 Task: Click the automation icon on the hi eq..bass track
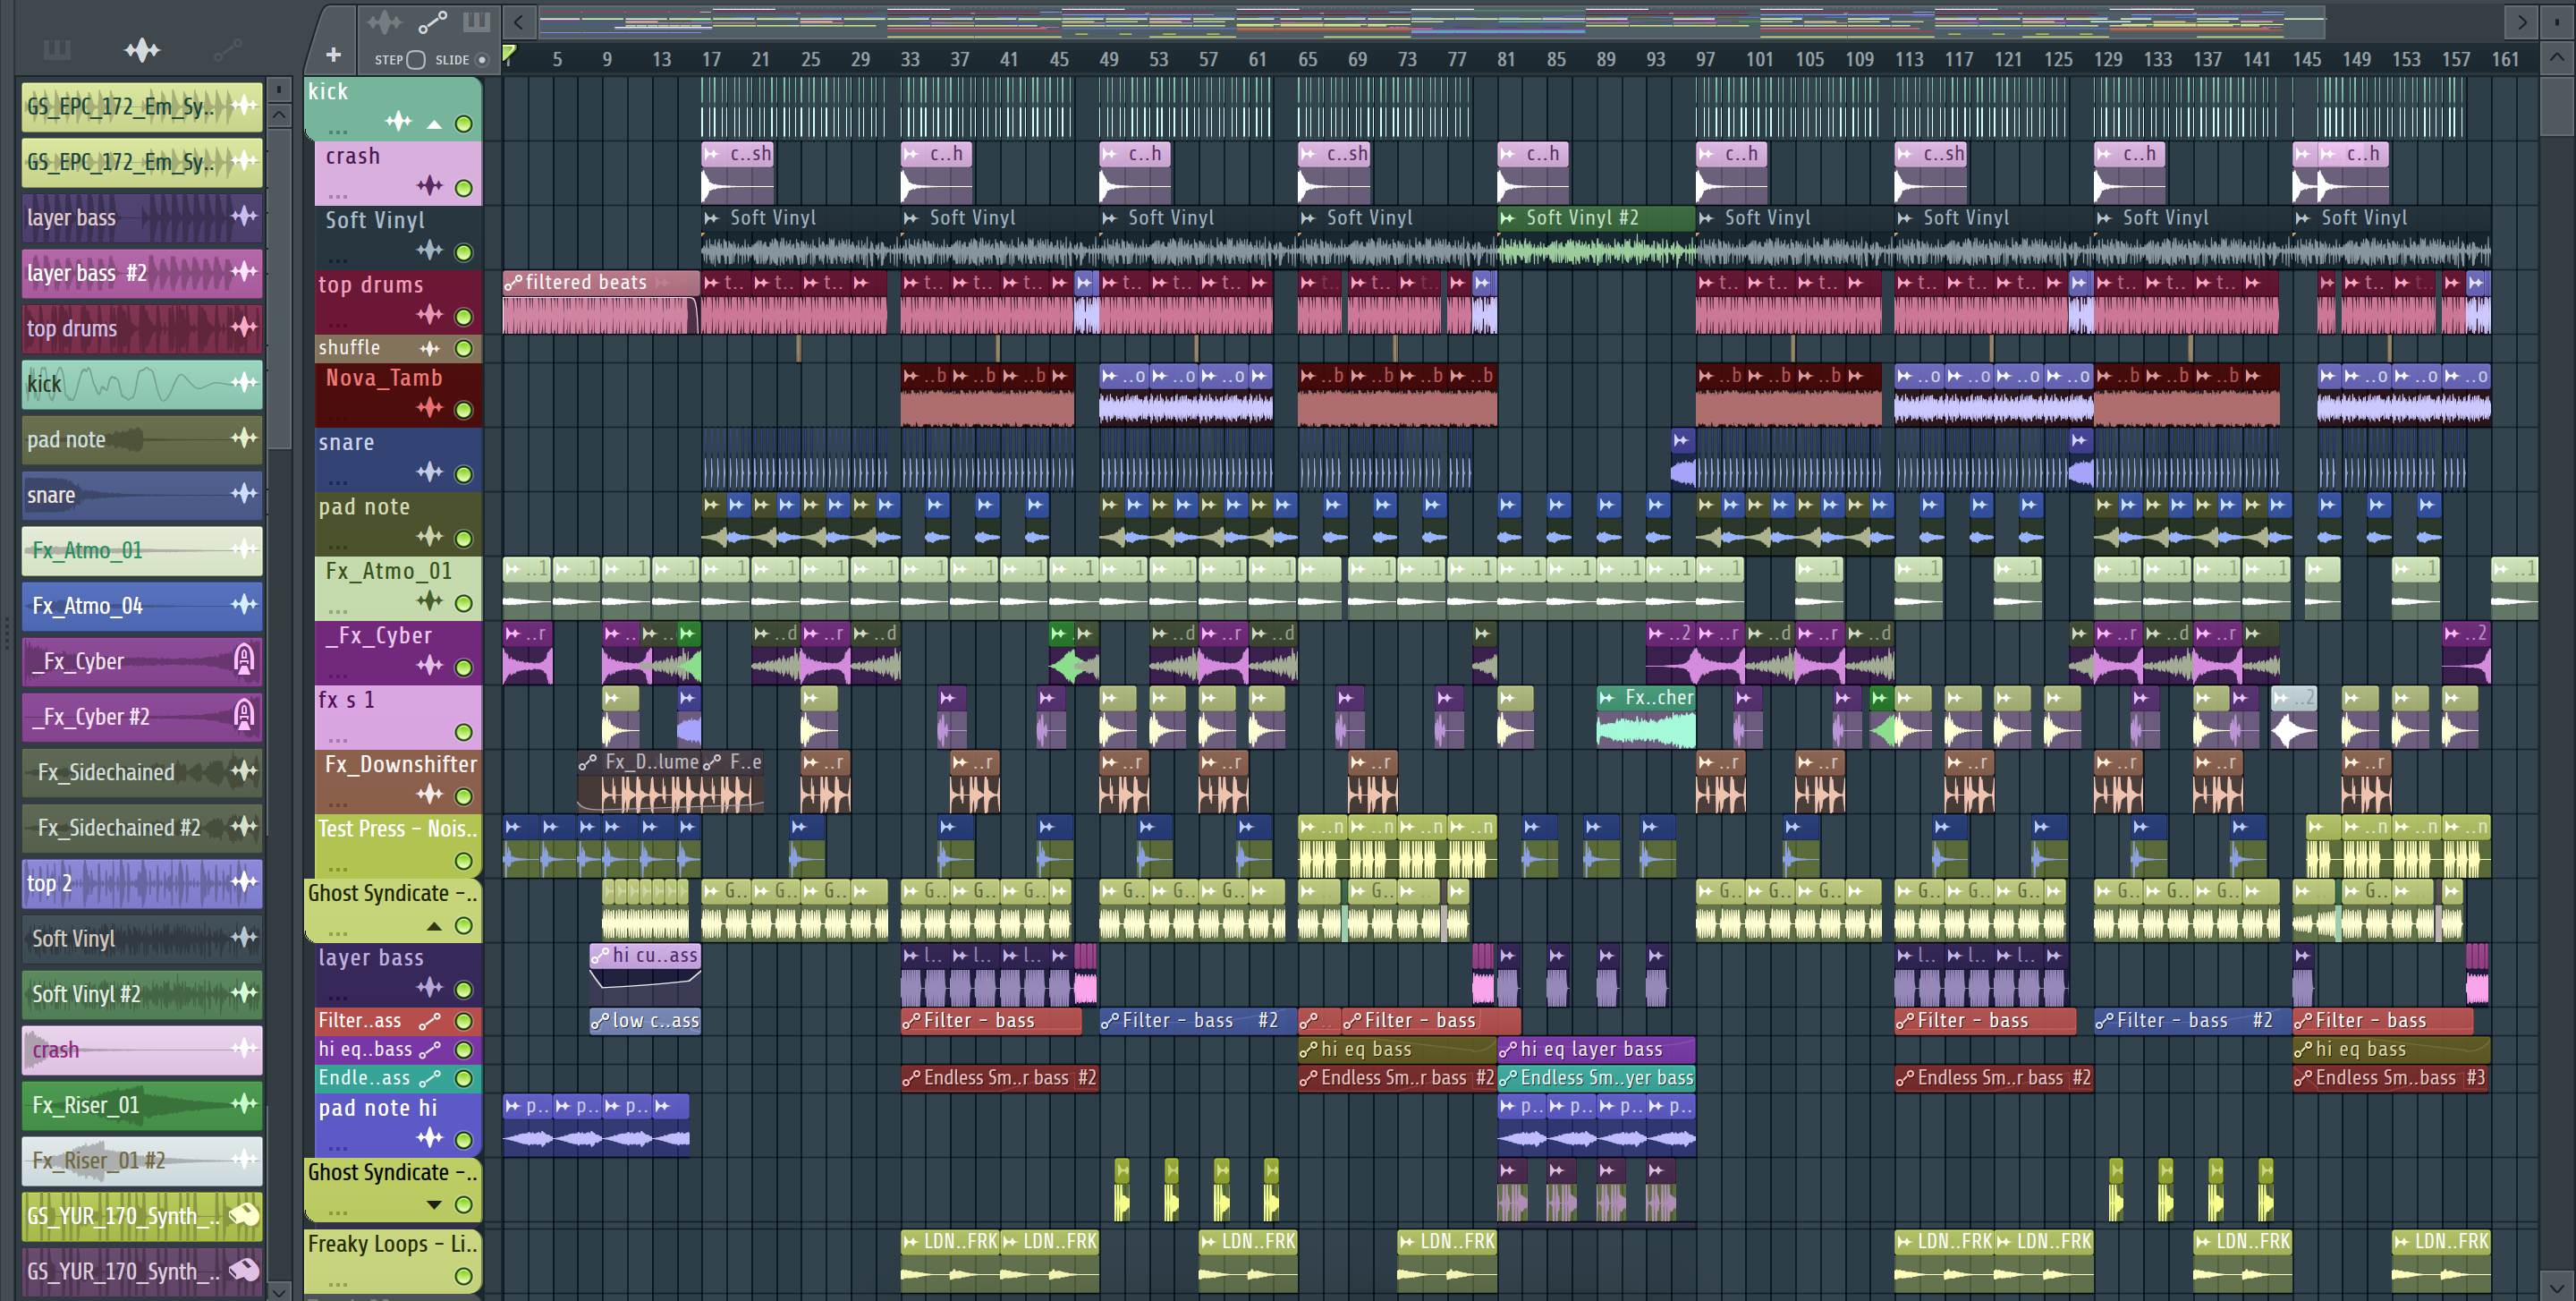tap(430, 1050)
